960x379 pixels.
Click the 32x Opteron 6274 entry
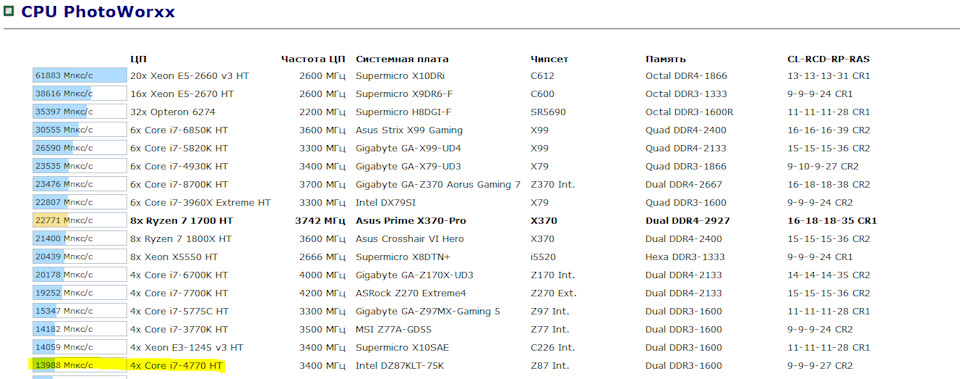click(173, 112)
